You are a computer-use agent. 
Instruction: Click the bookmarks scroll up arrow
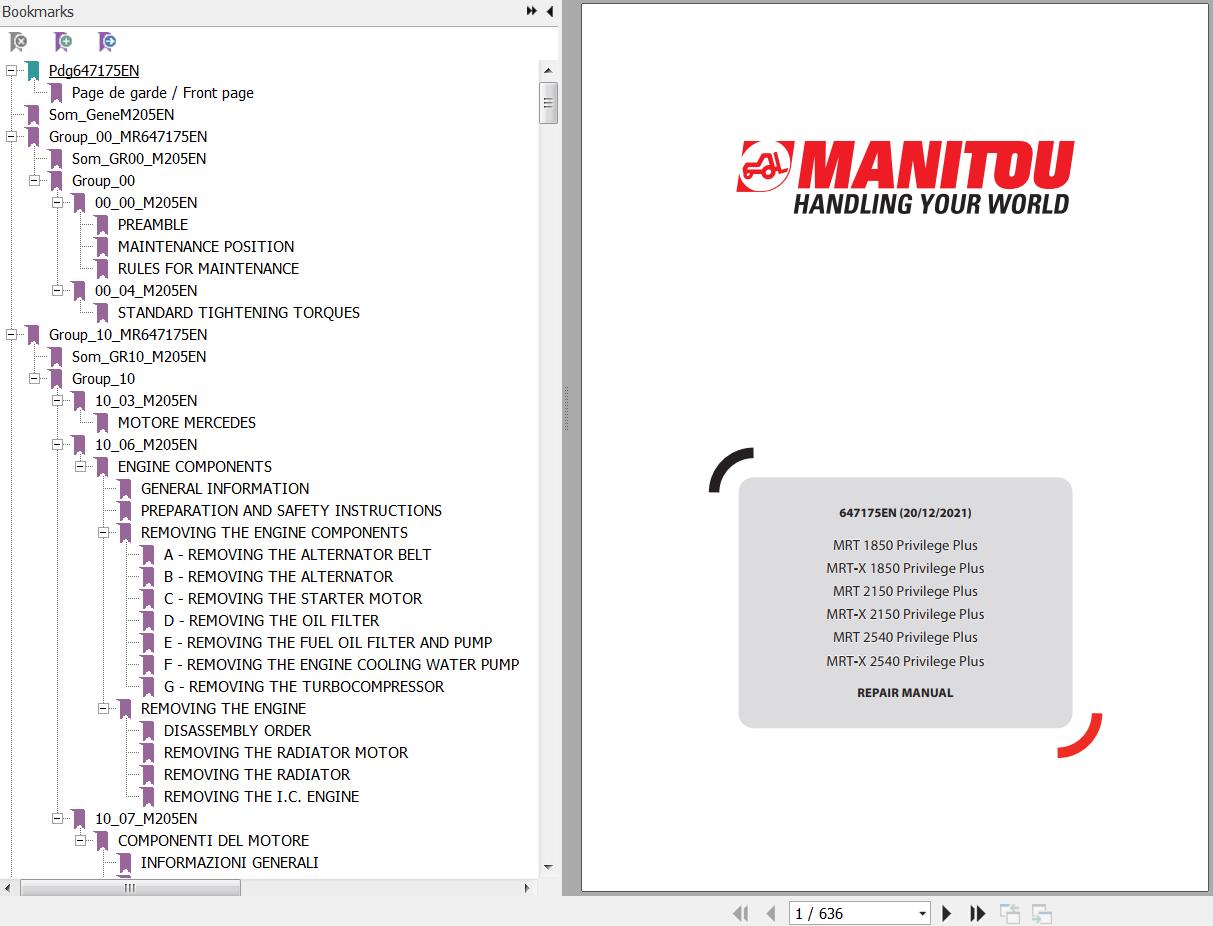coord(548,71)
